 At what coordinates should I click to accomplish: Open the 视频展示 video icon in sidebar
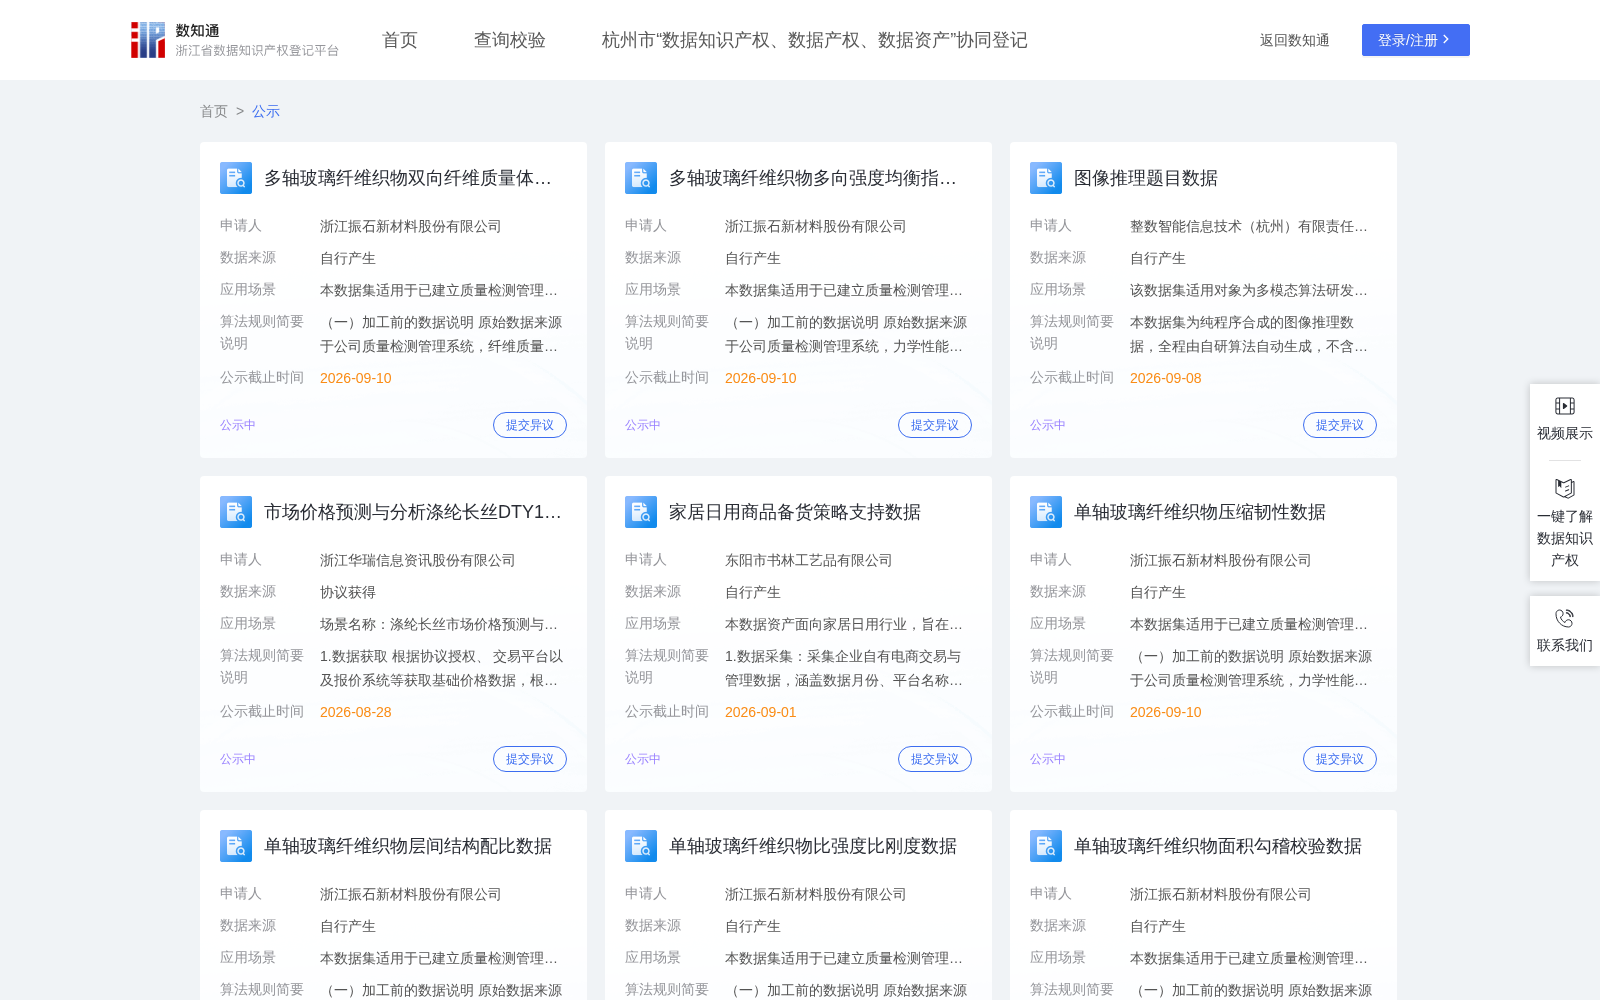[x=1565, y=406]
